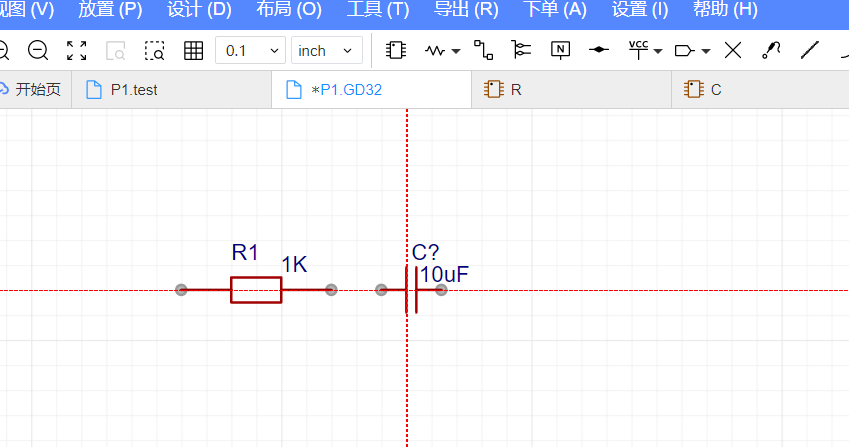Image resolution: width=849 pixels, height=447 pixels.
Task: Click the 10uF capacitor value label
Action: click(x=444, y=274)
